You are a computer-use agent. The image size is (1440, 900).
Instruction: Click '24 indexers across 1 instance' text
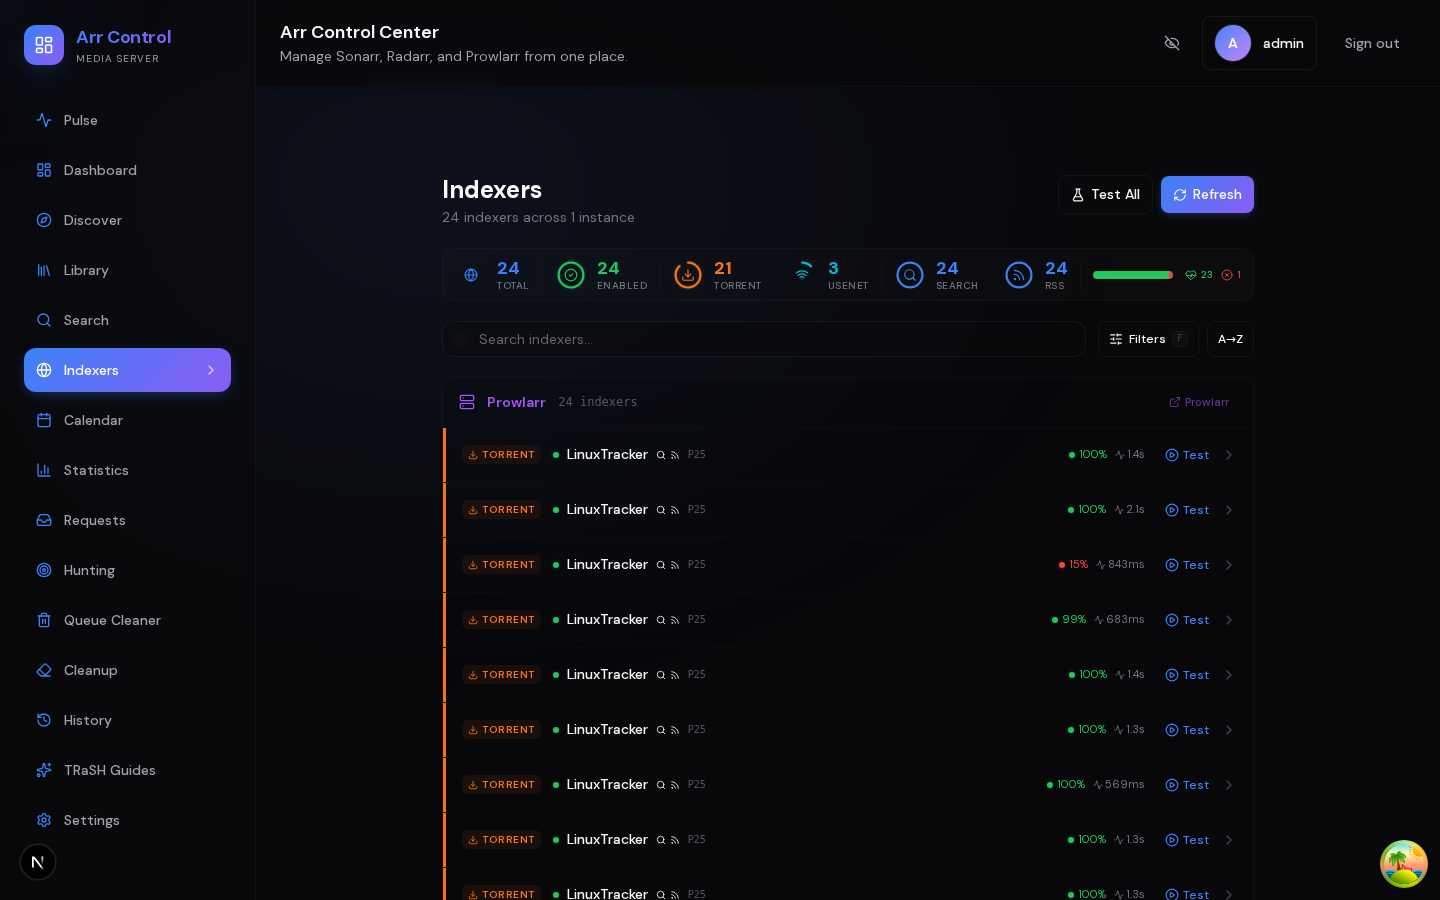point(538,217)
